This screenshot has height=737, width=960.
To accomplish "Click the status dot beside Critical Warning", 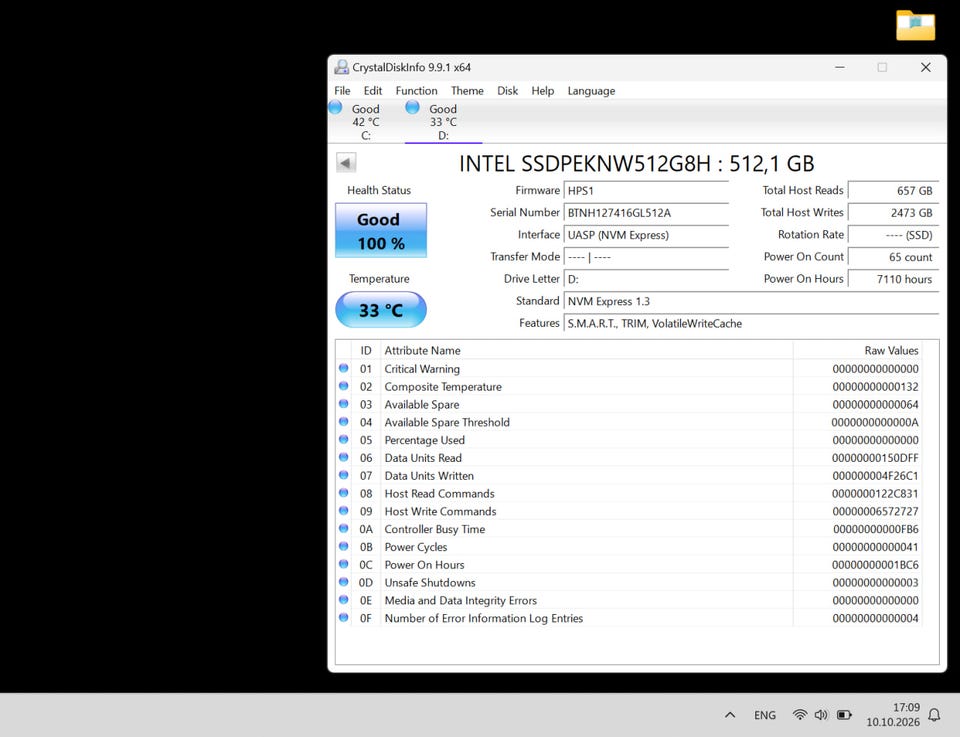I will (343, 368).
